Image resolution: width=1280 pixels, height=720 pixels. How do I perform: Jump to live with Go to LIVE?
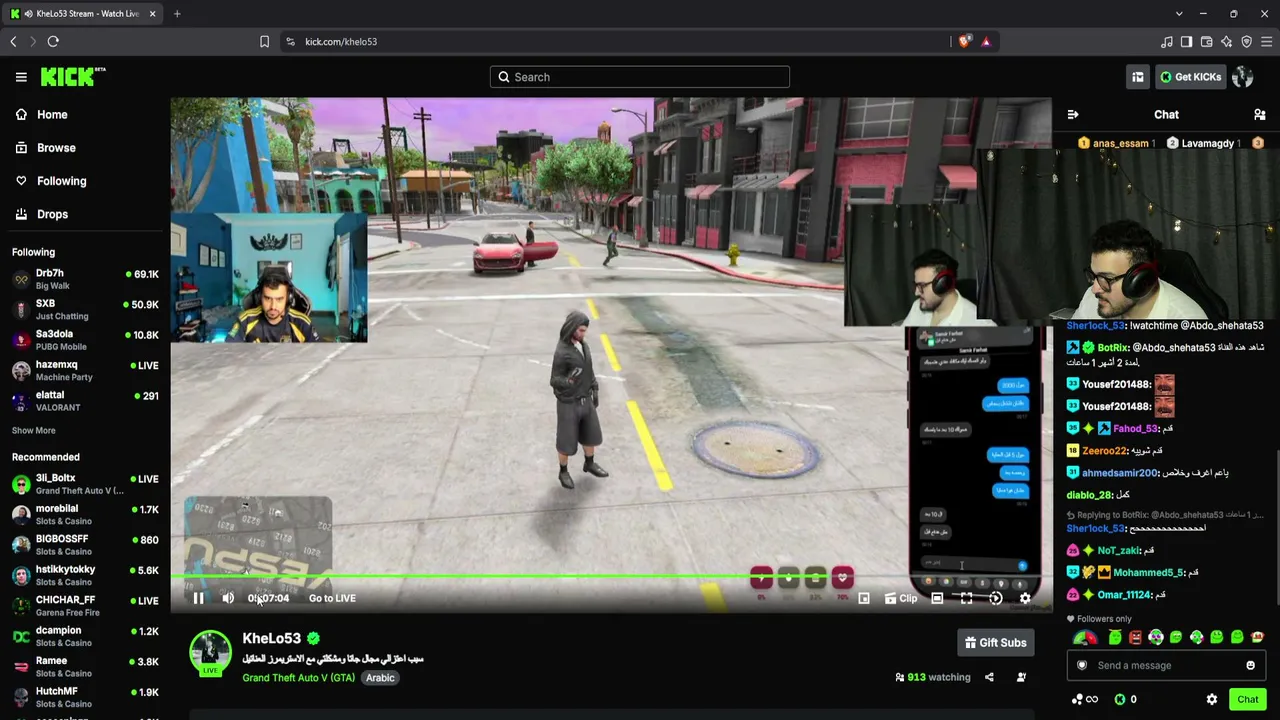332,598
